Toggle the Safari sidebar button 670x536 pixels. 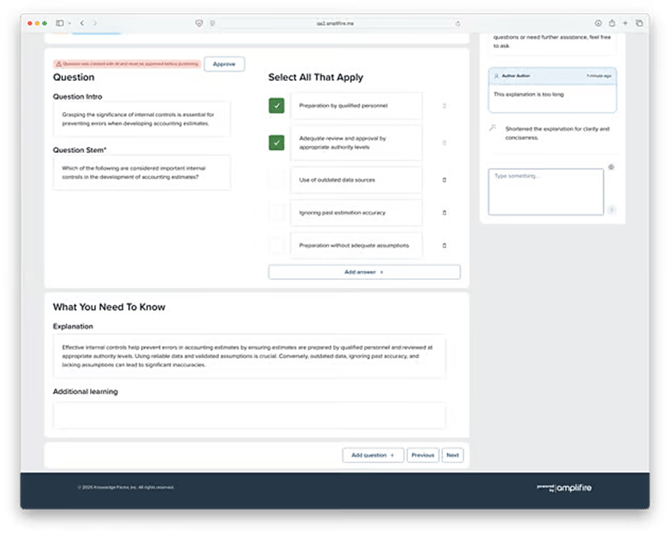click(x=60, y=23)
